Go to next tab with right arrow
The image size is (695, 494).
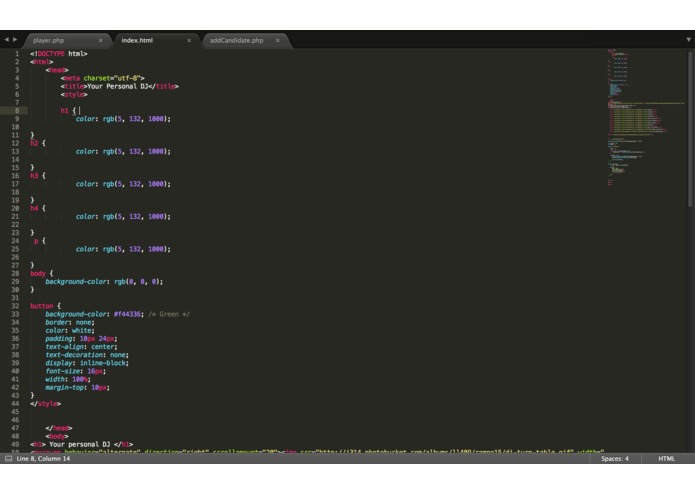[x=15, y=40]
